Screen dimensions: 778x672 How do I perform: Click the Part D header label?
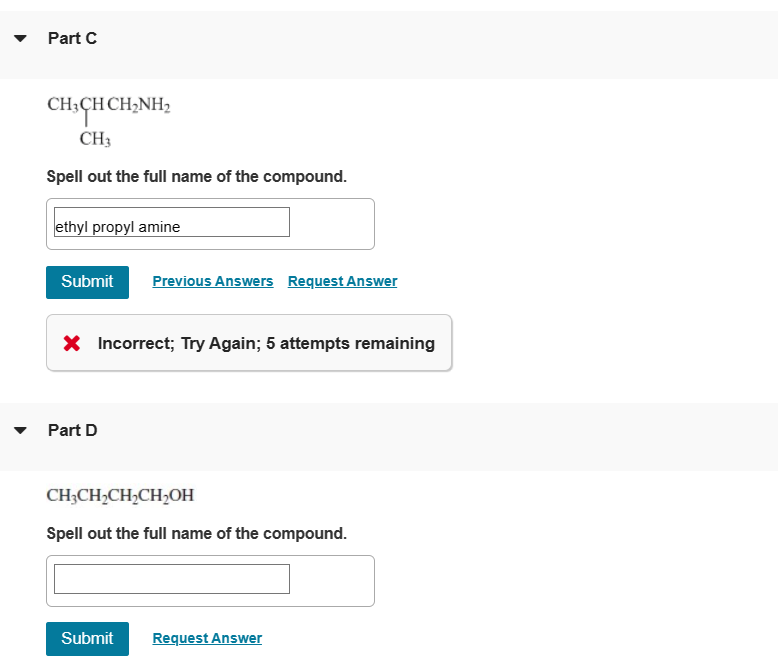tap(72, 430)
